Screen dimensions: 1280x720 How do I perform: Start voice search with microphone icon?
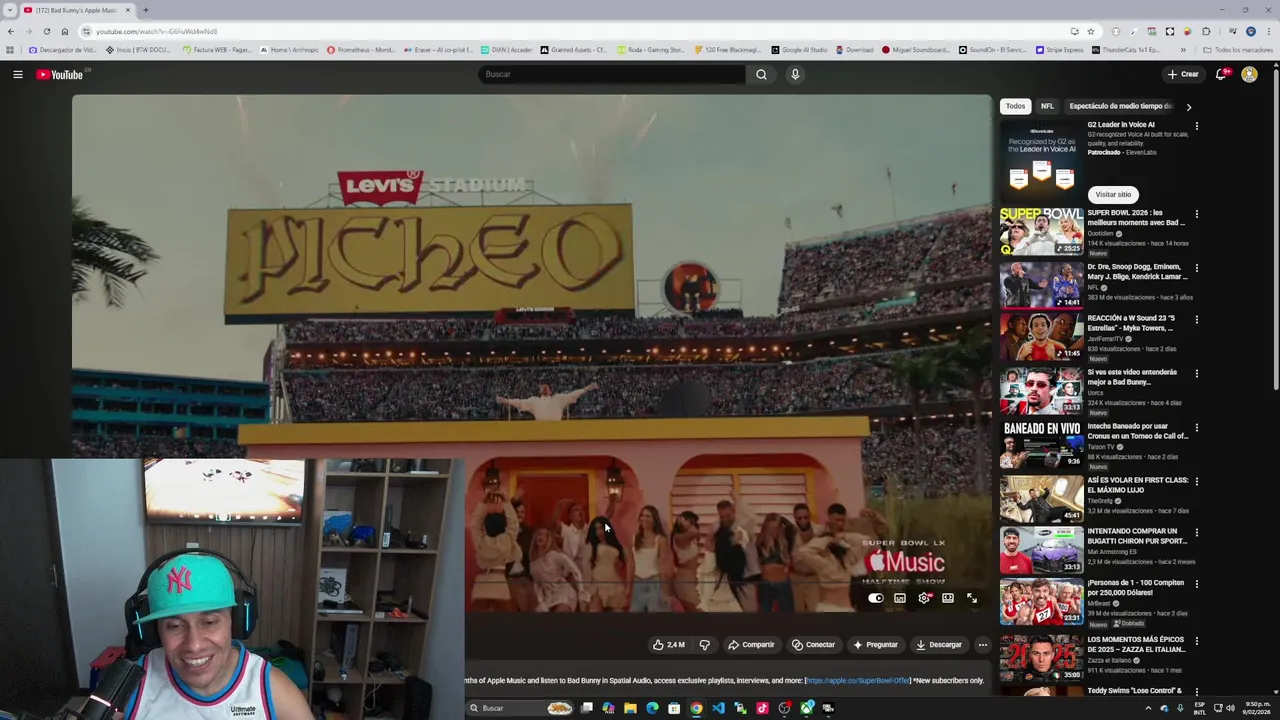pos(795,74)
